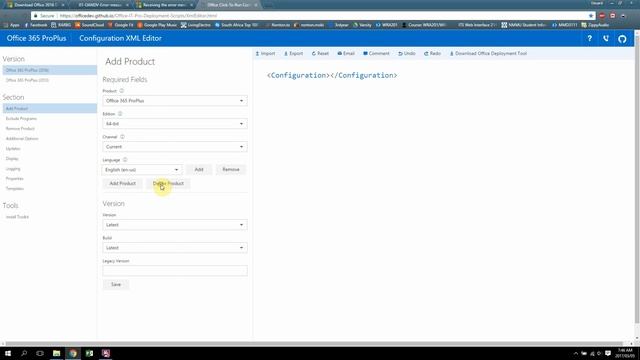Click the Remove language button
Viewport: 640px width, 360px height.
point(231,169)
